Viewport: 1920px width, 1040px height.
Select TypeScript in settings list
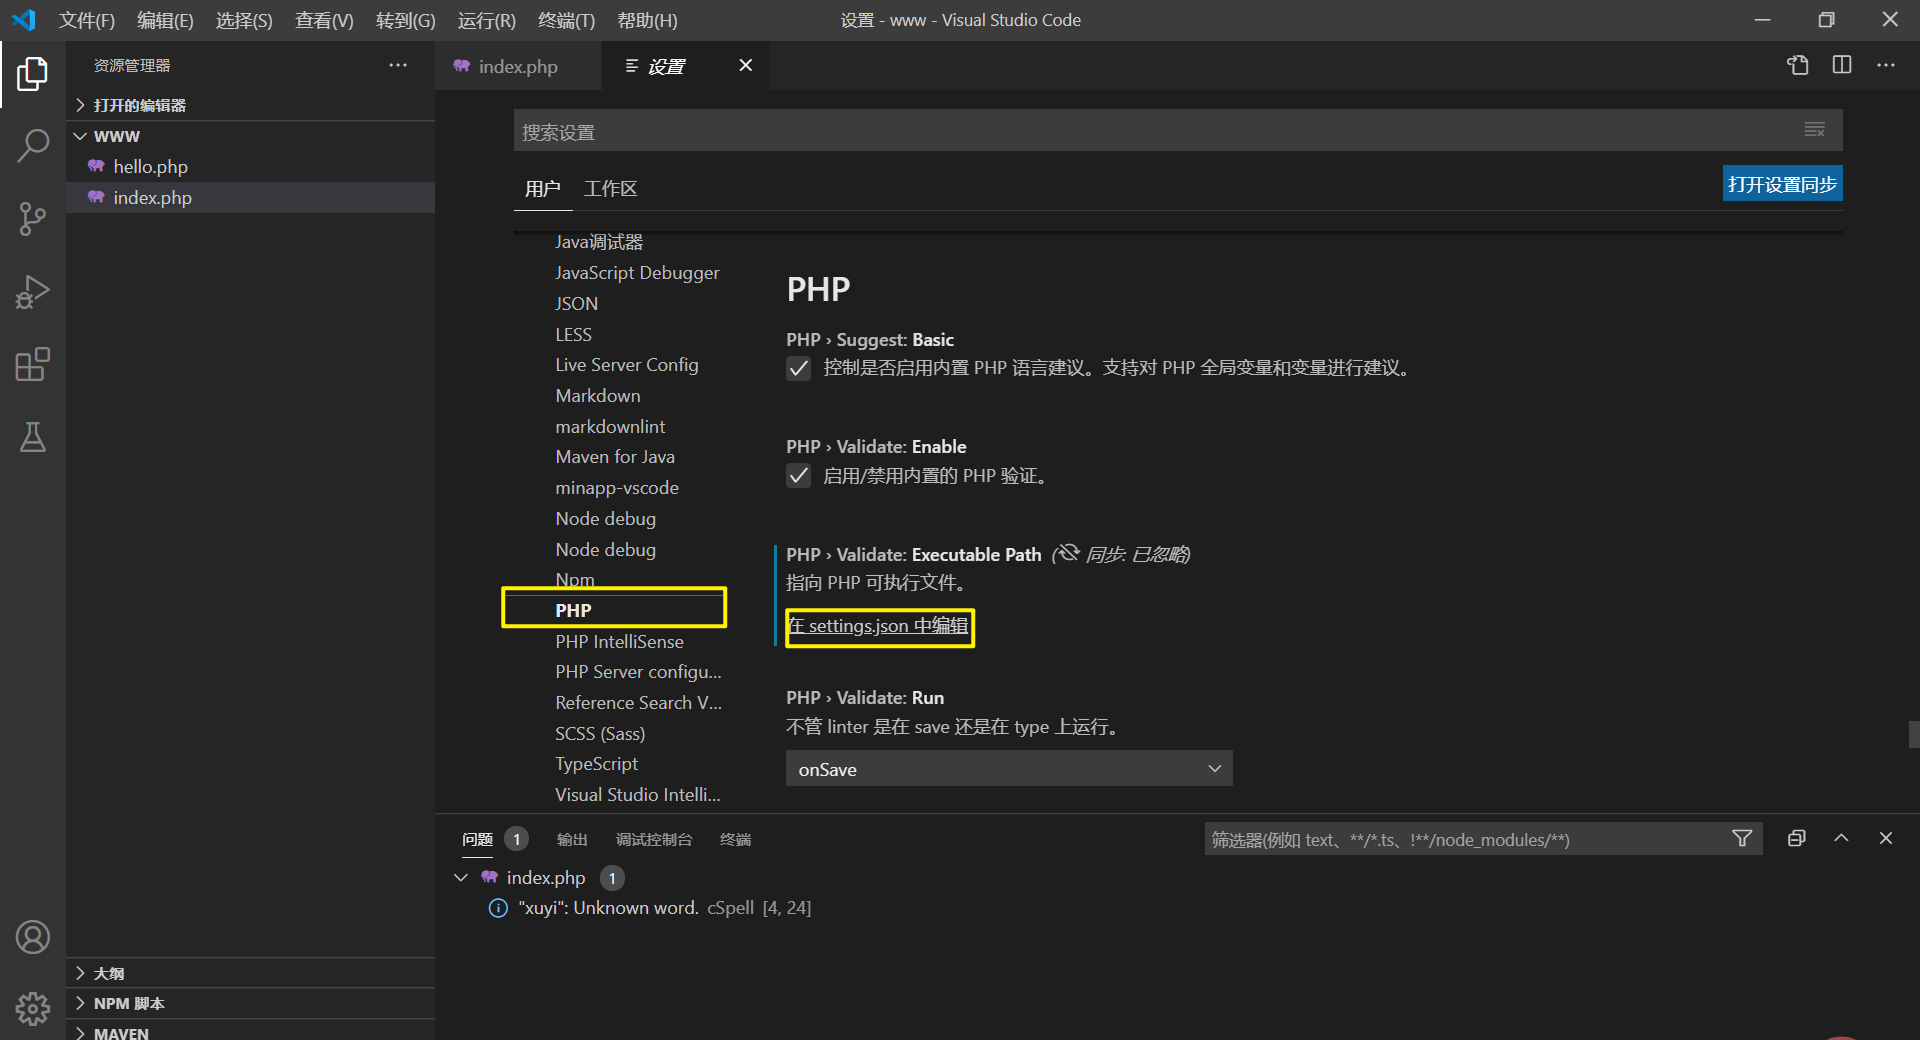click(x=596, y=764)
